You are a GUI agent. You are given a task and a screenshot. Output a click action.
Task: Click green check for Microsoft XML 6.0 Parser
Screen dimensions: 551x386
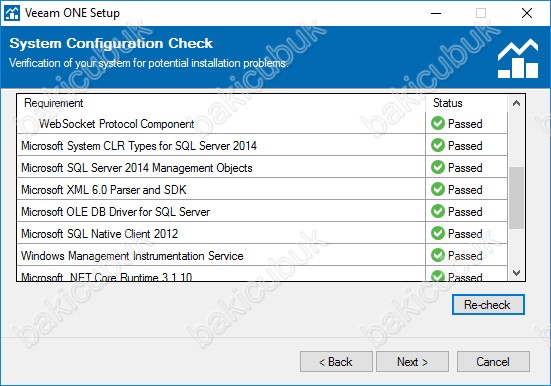tap(438, 189)
